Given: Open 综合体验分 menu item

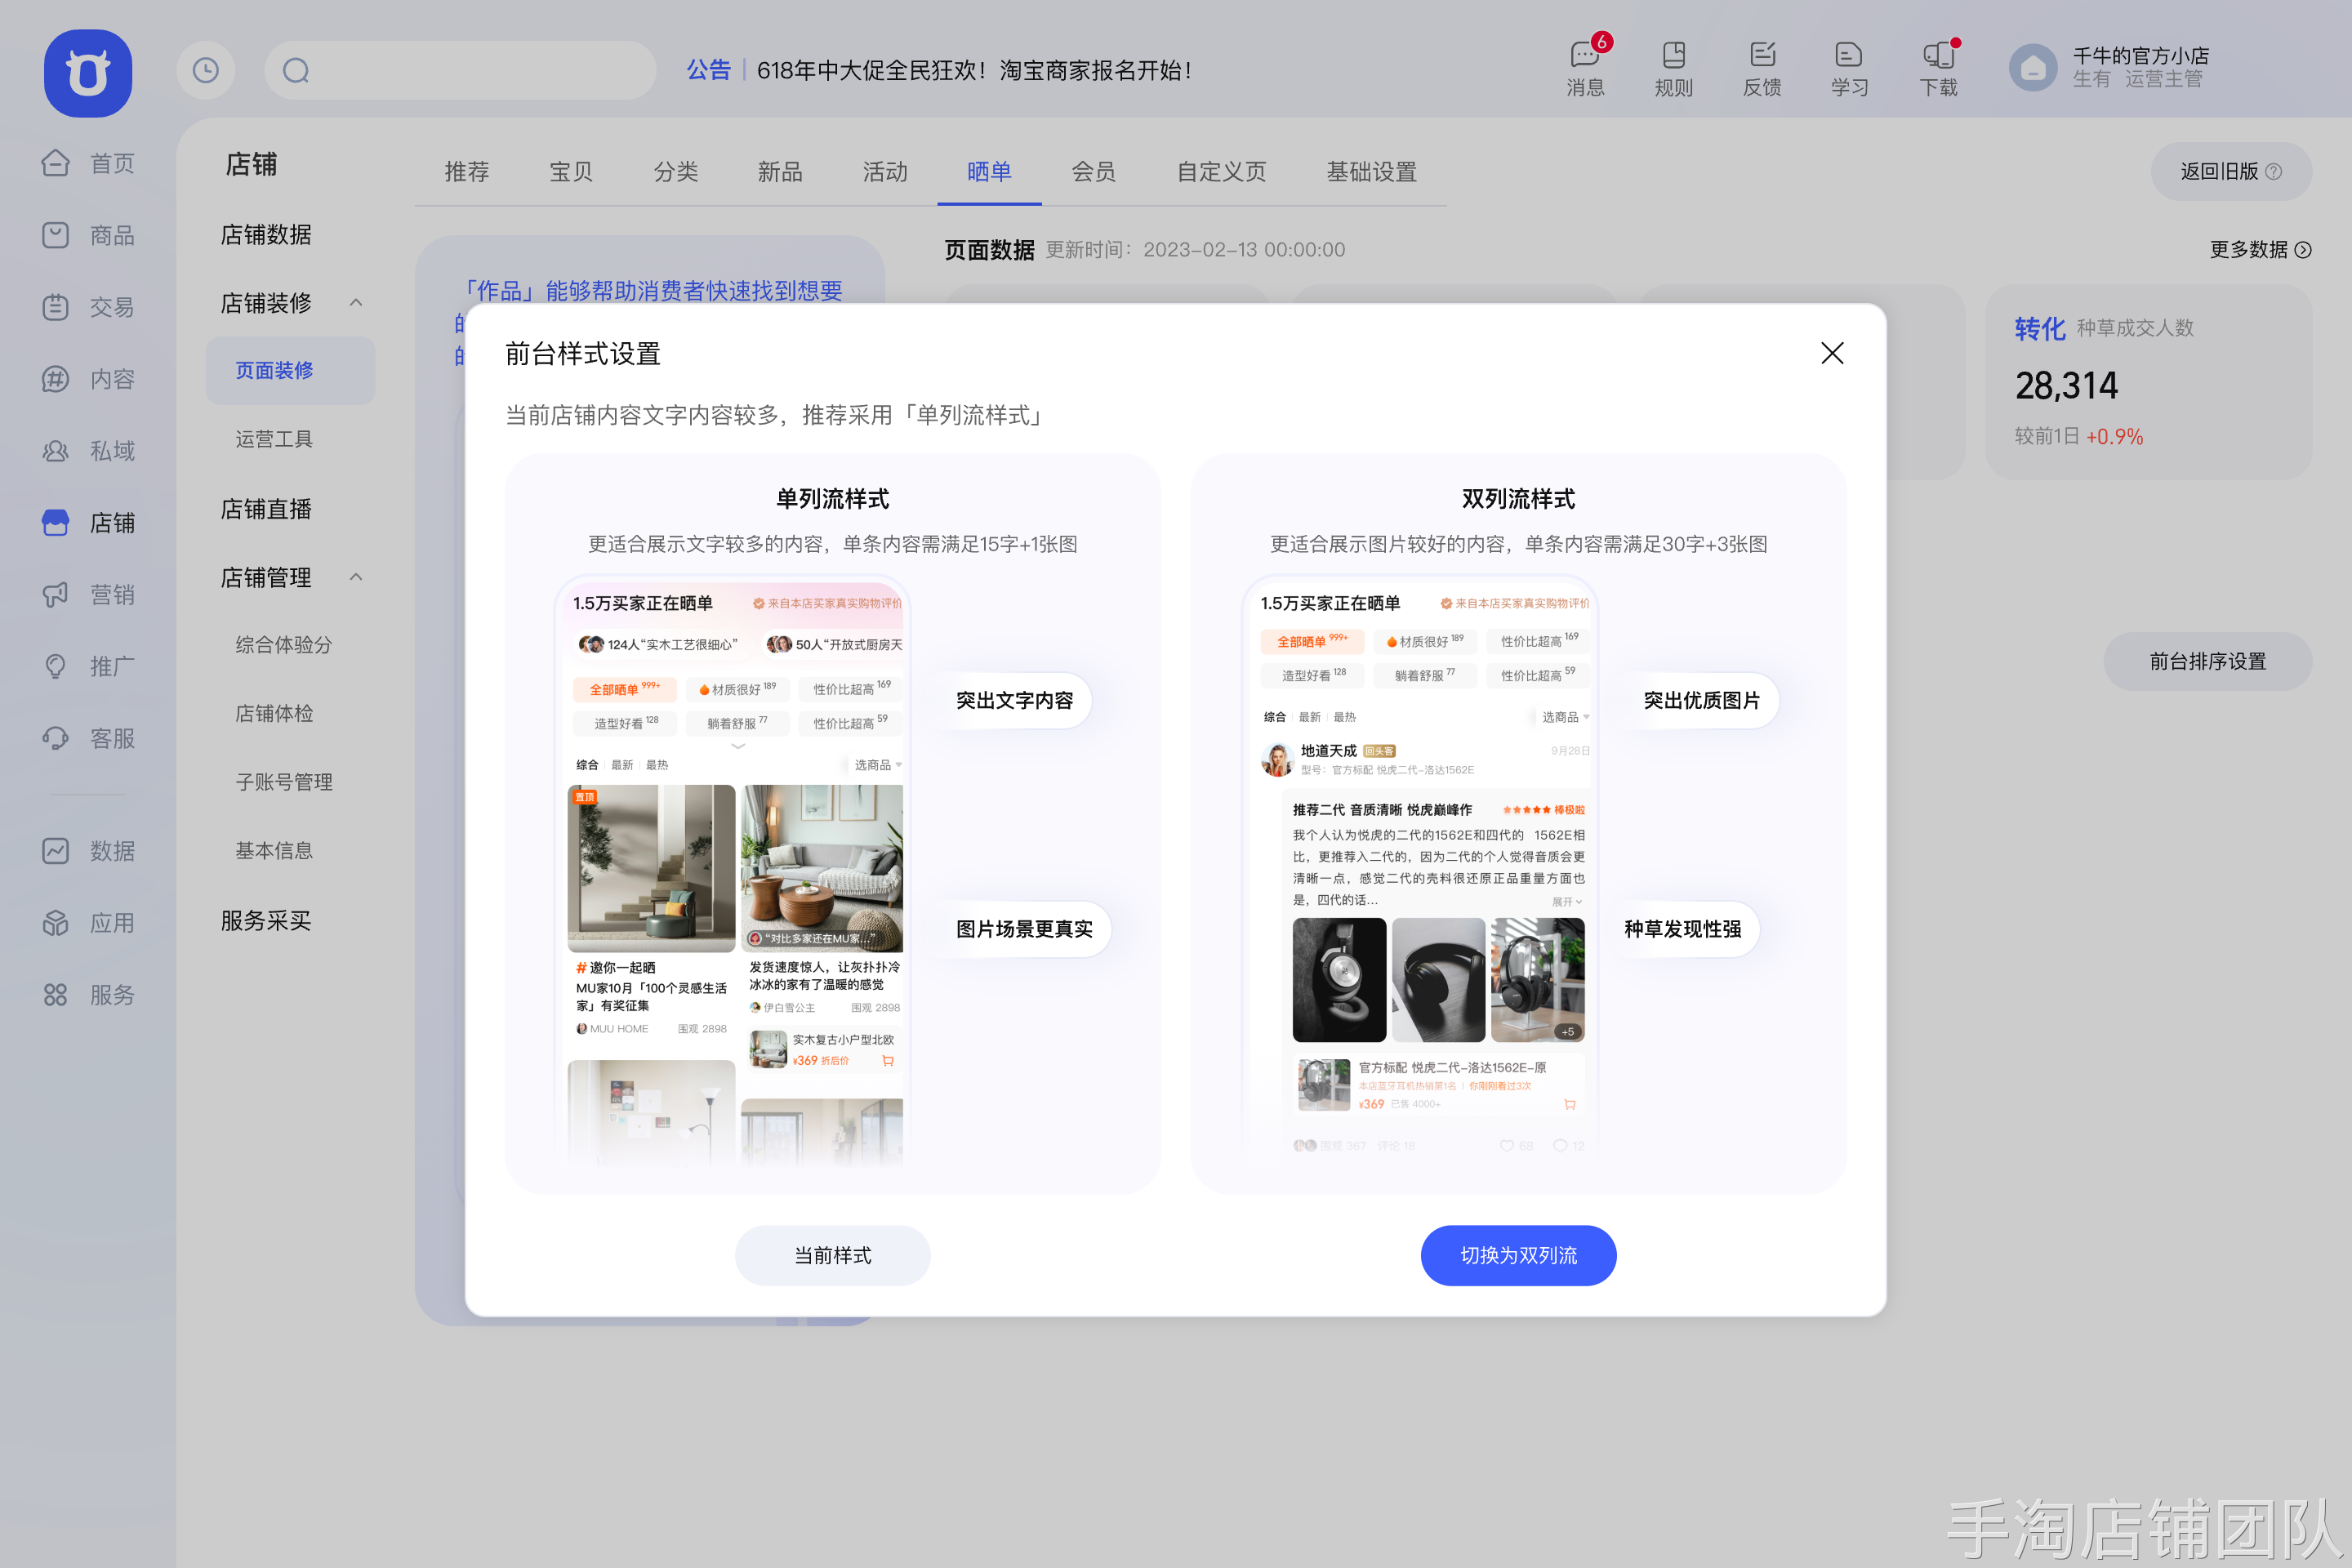Looking at the screenshot, I should tap(284, 645).
